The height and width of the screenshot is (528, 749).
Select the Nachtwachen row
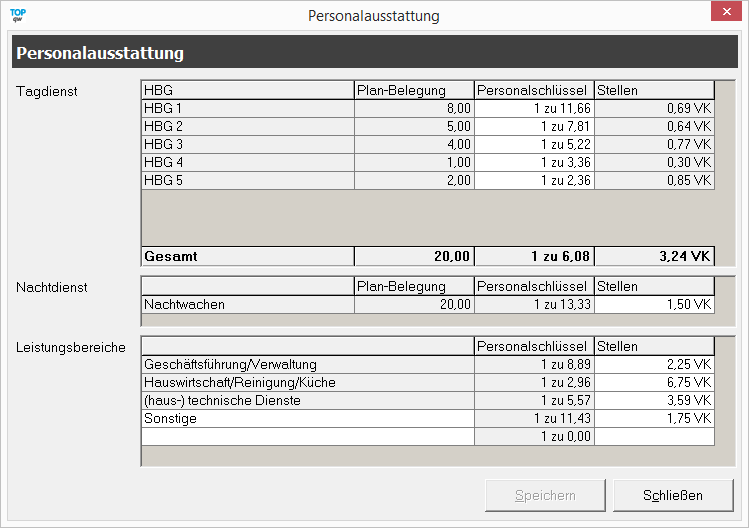click(247, 304)
